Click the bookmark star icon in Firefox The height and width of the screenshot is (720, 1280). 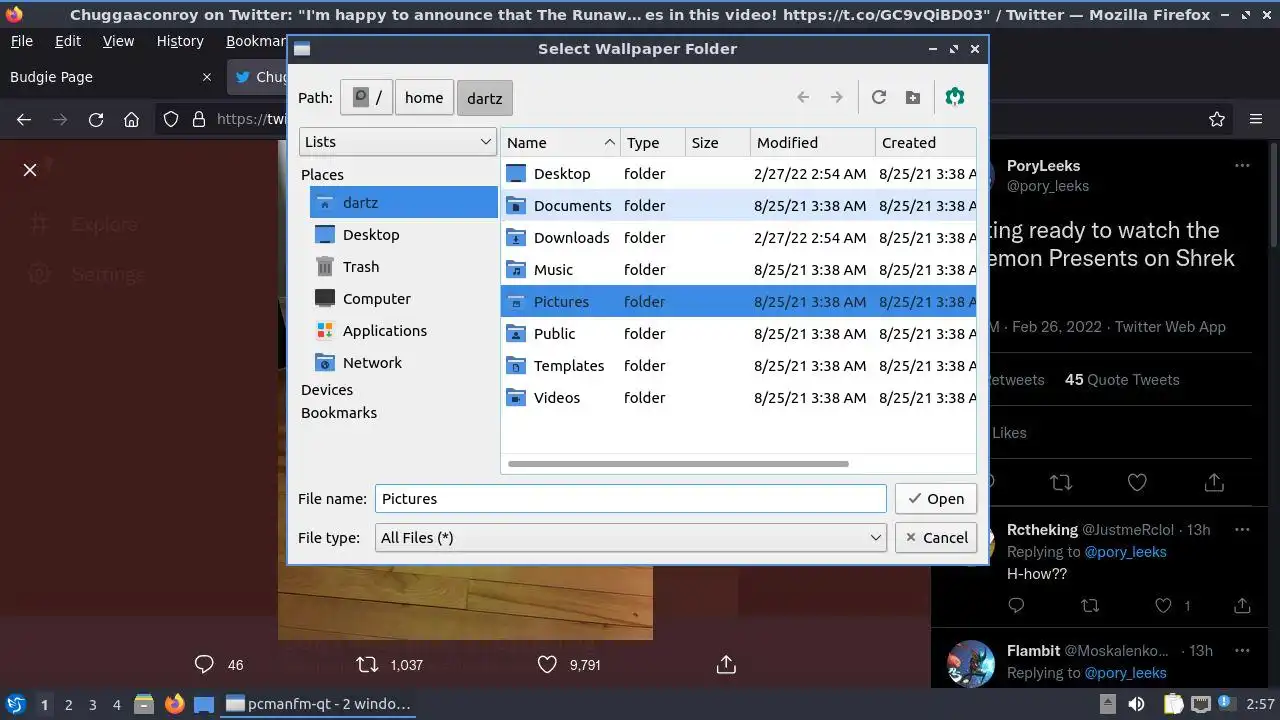(x=1217, y=119)
